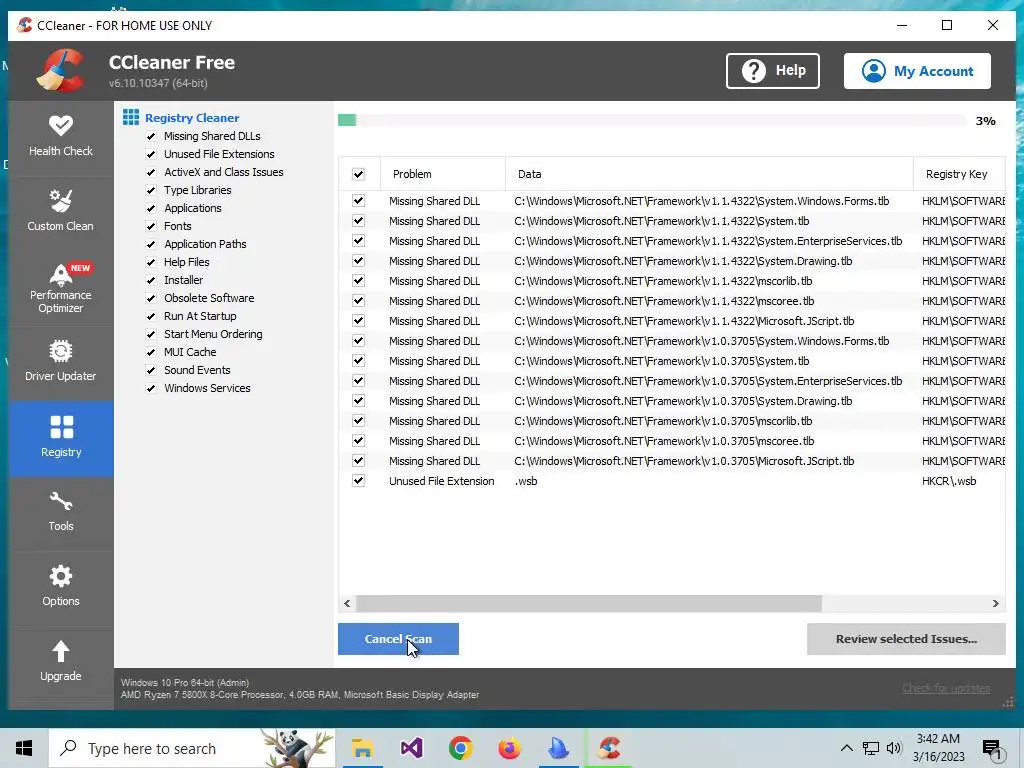The height and width of the screenshot is (768, 1024).
Task: Click the Registry Cleaner heading
Action: pyautogui.click(x=192, y=118)
